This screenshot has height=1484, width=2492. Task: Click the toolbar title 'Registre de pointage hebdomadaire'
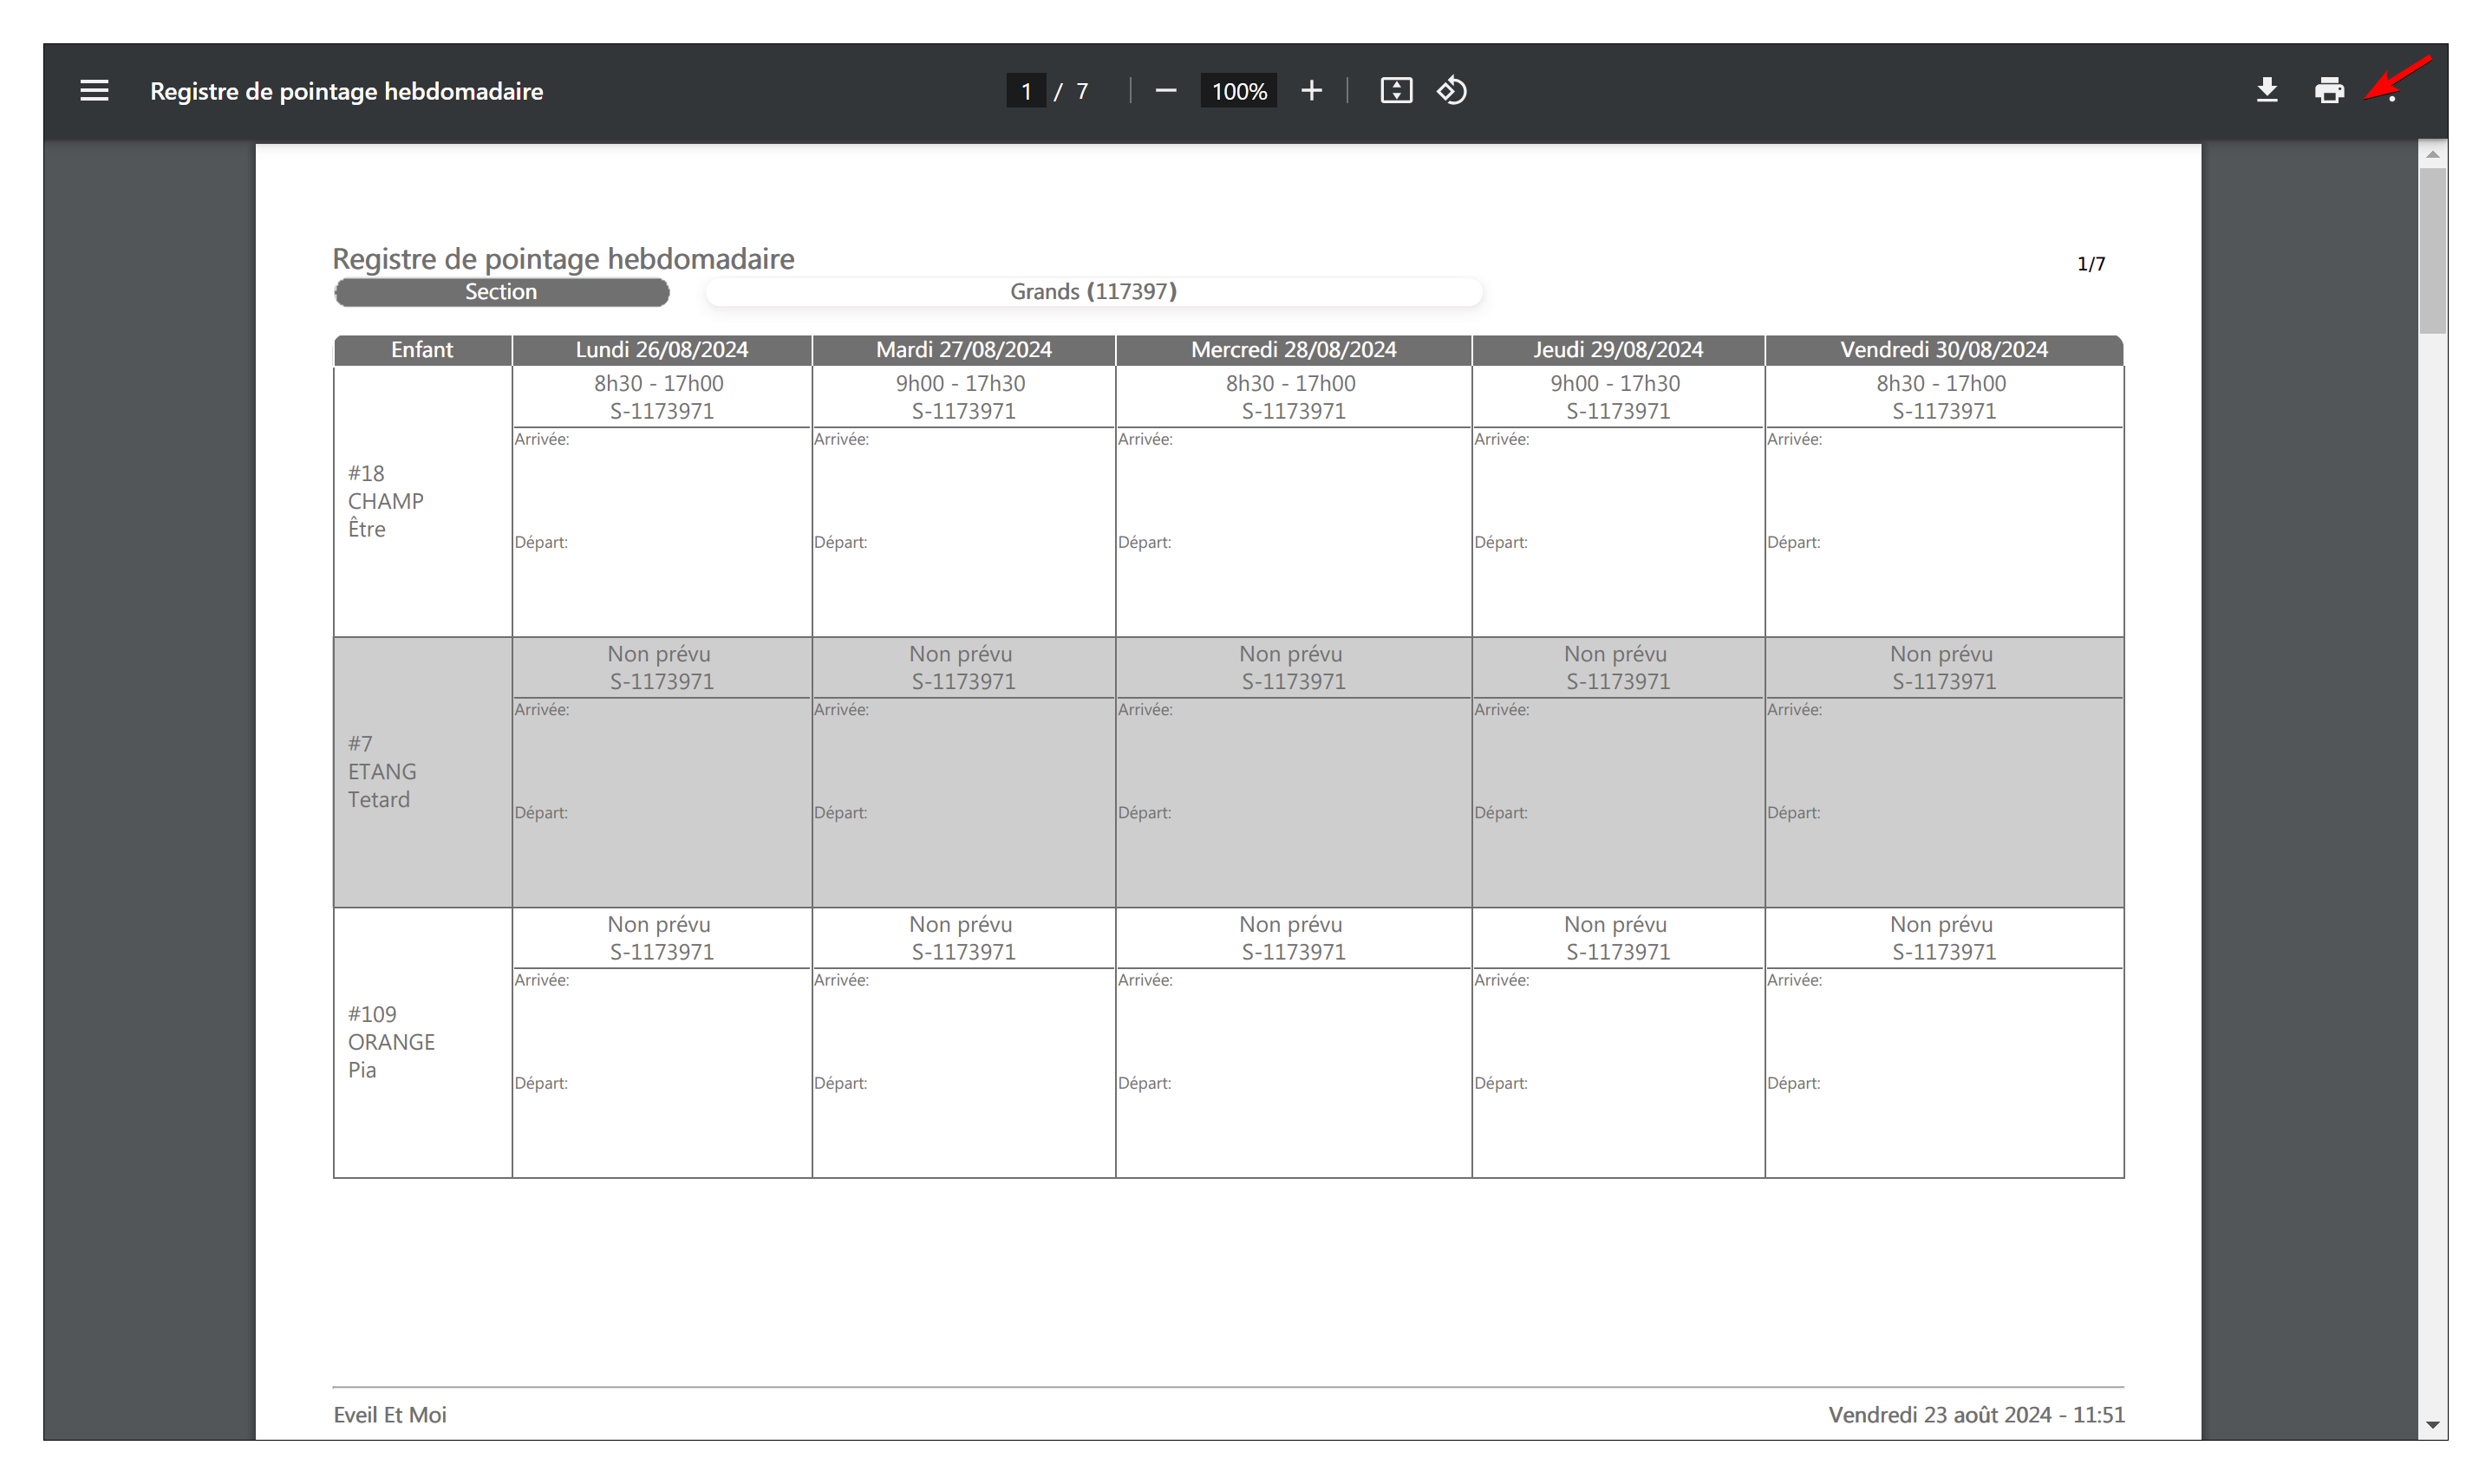pyautogui.click(x=347, y=91)
